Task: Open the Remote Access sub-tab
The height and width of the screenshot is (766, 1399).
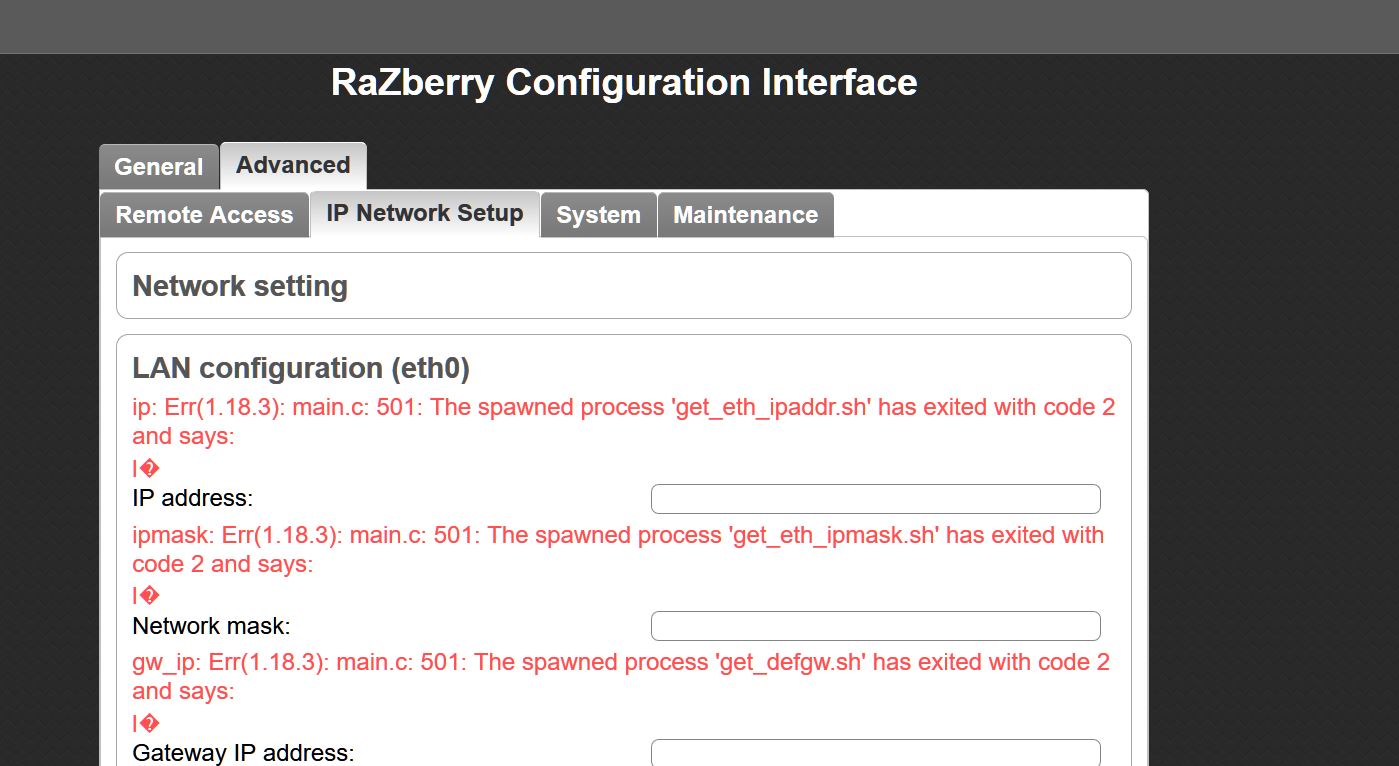Action: coord(204,215)
